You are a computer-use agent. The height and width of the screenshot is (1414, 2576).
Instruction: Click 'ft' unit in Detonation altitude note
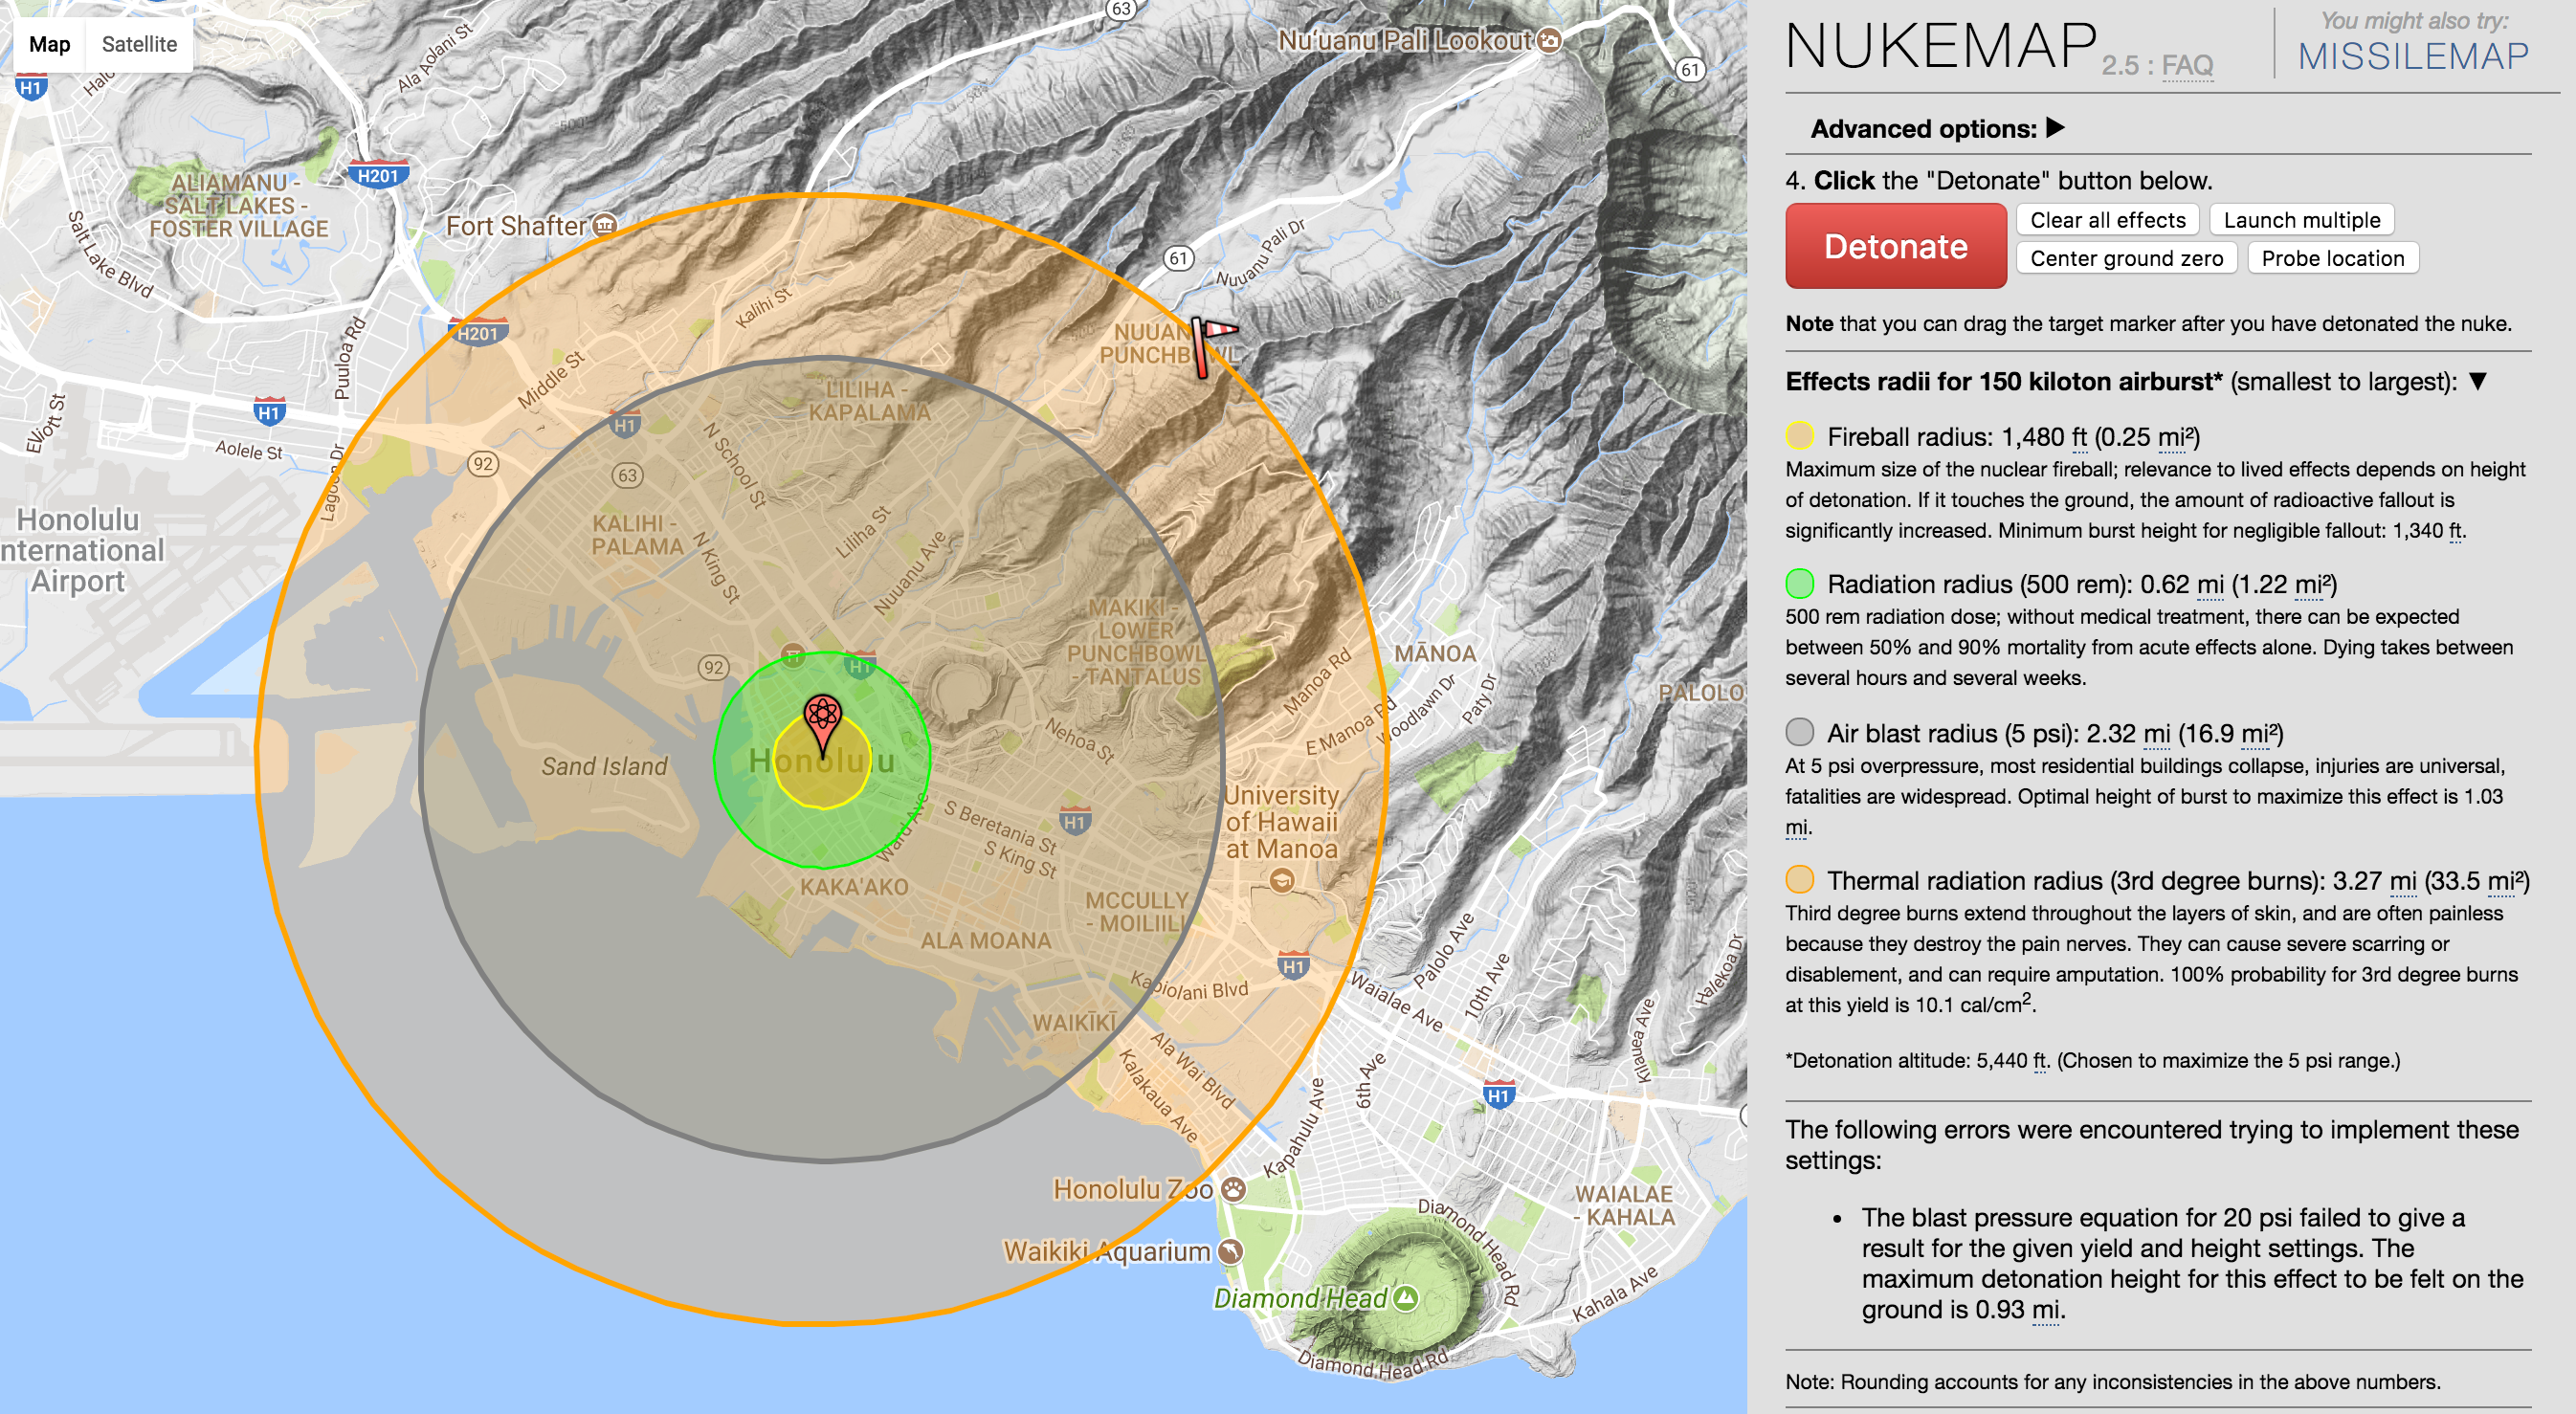(x=2040, y=1061)
